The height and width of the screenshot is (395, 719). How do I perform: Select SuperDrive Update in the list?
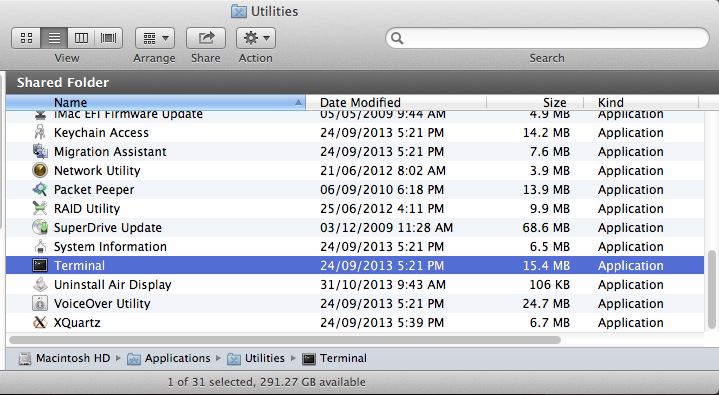pos(108,228)
